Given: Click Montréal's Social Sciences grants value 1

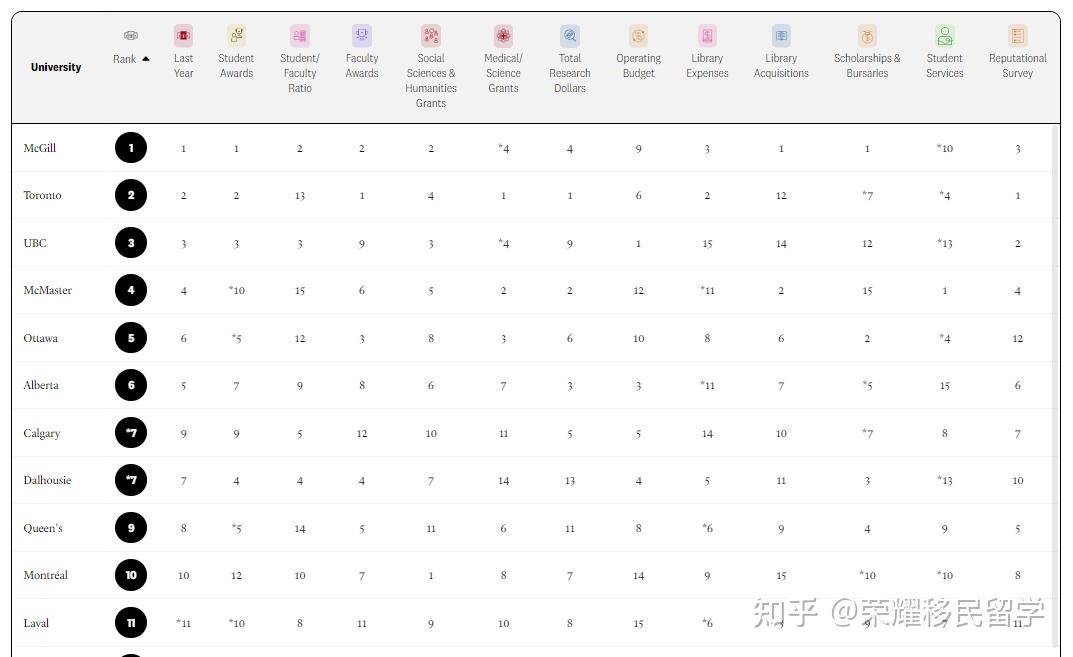Looking at the screenshot, I should point(431,576).
